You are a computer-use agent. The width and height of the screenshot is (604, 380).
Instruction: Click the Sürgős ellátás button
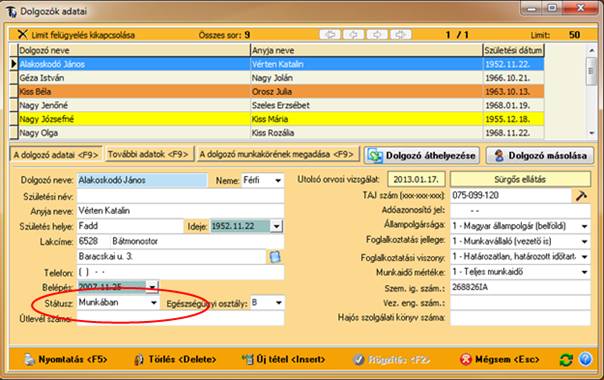520,179
